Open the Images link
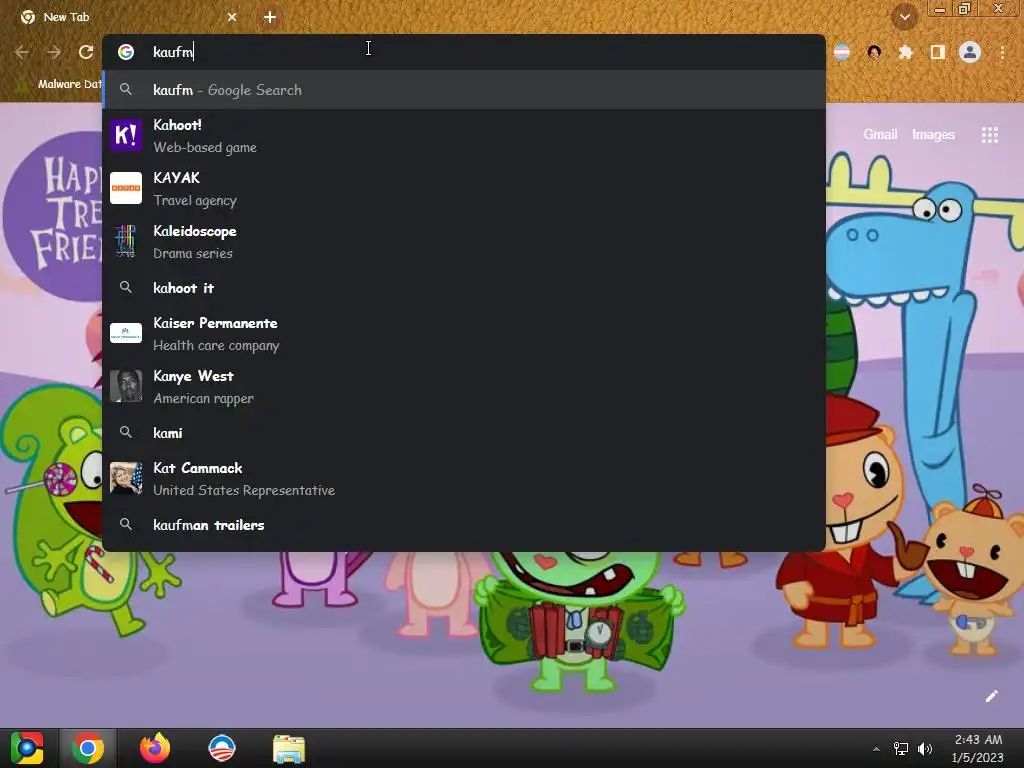The width and height of the screenshot is (1024, 768). (933, 135)
